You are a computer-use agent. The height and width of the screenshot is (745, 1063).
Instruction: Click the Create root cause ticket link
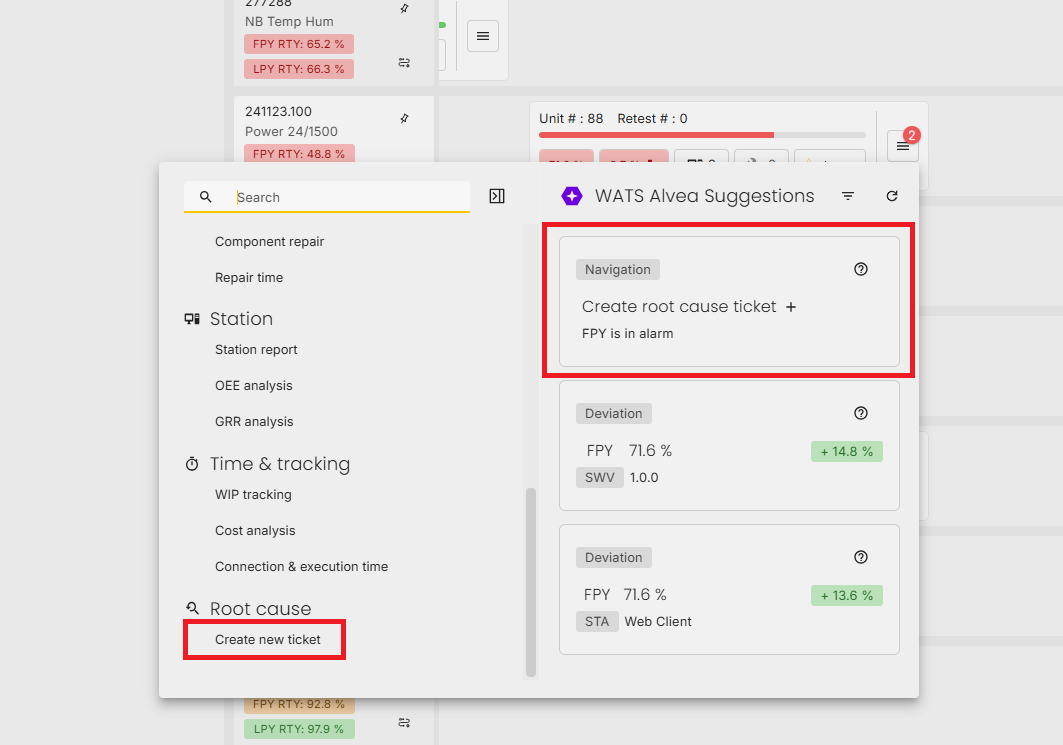pyautogui.click(x=679, y=306)
